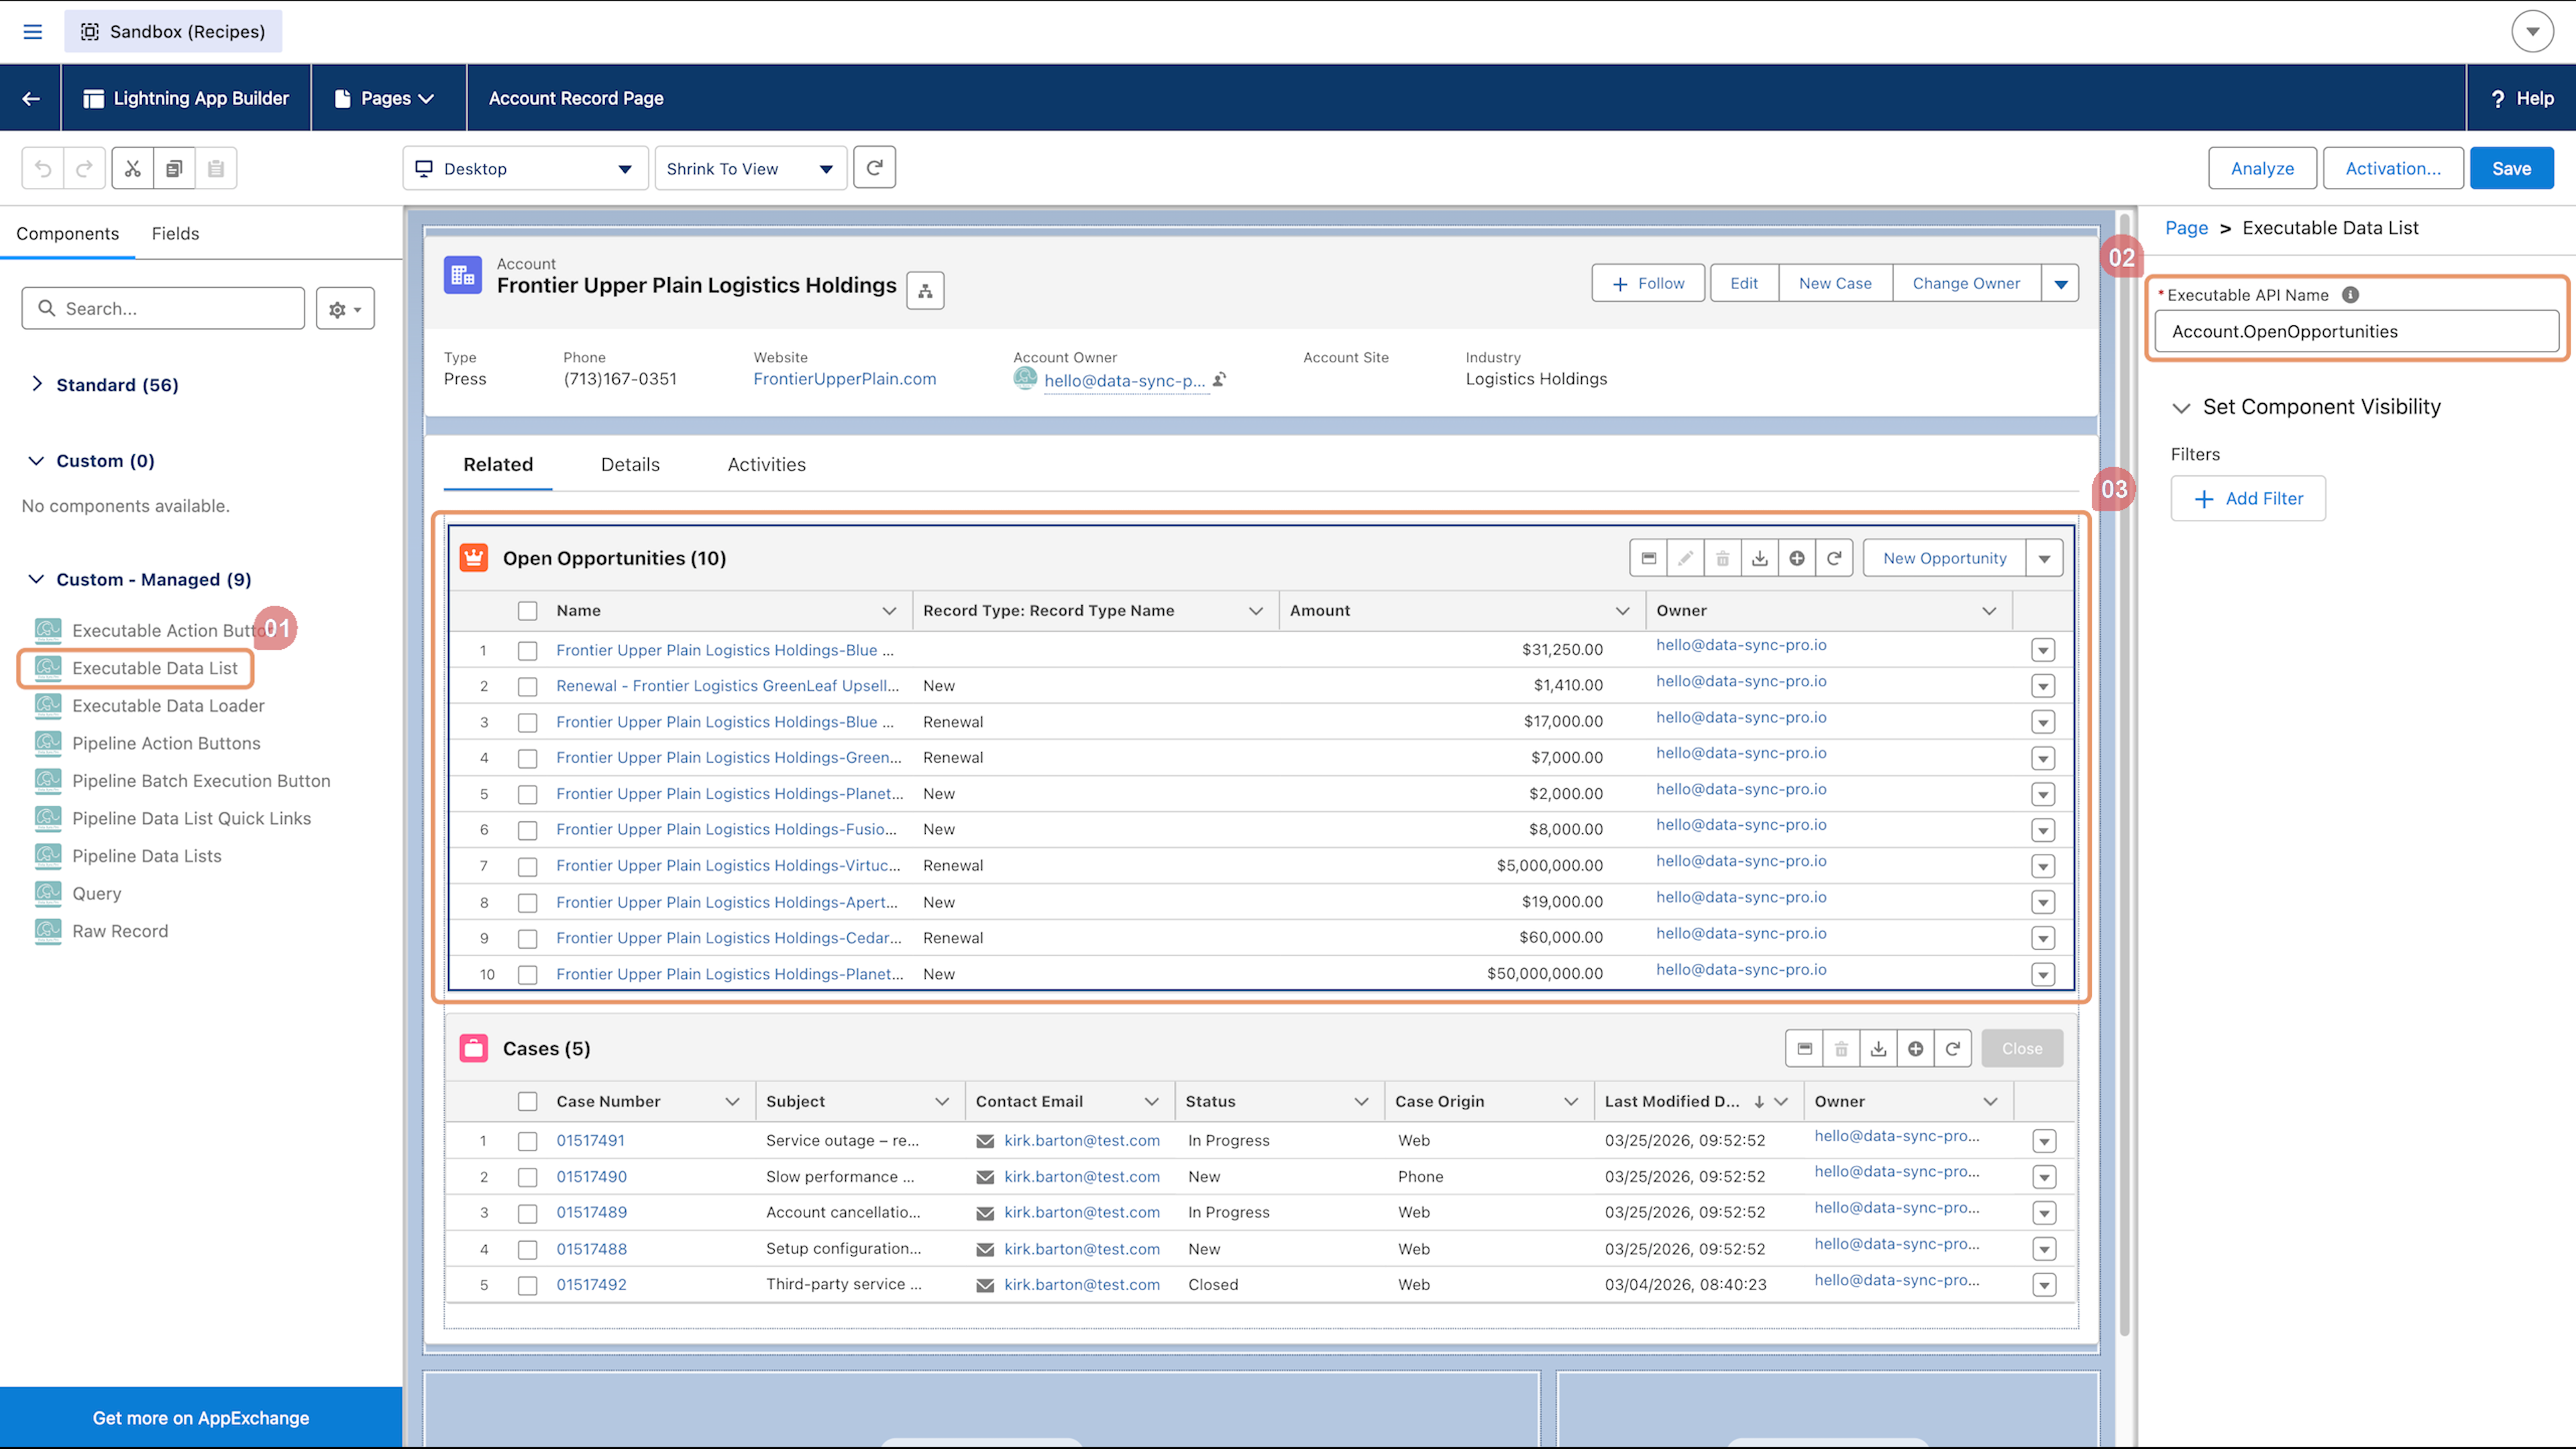
Task: Check the box for the $5,000,000.00 opportunity
Action: [x=527, y=867]
